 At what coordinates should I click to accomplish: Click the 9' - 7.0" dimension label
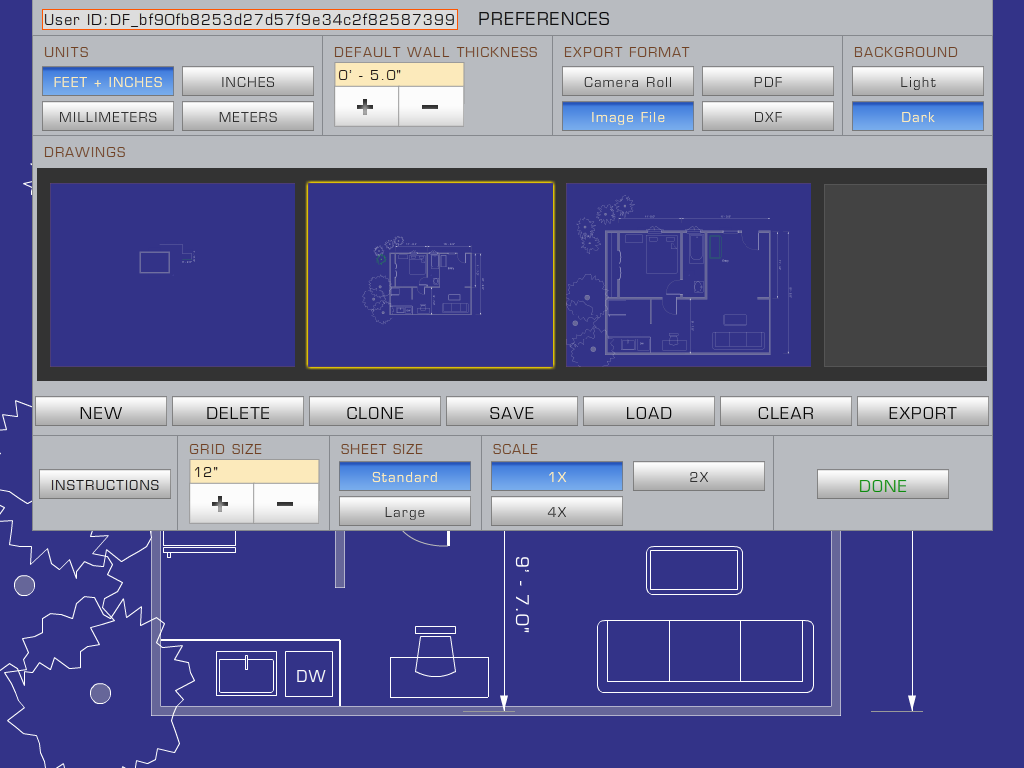[x=523, y=594]
